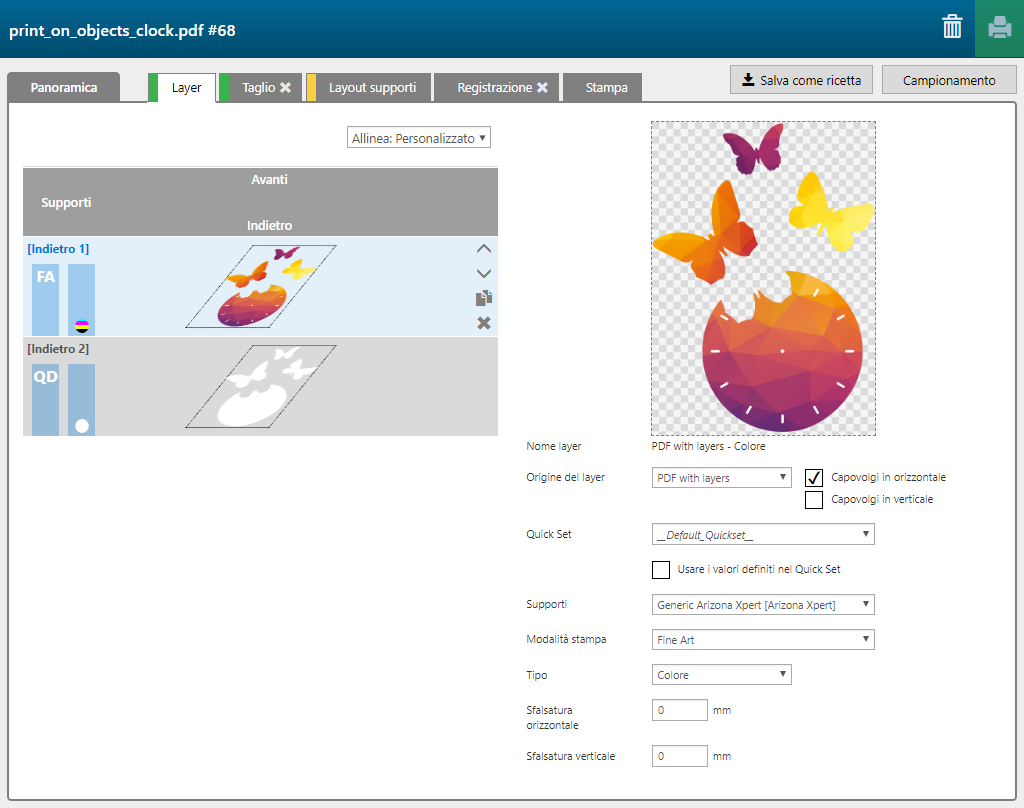The height and width of the screenshot is (808, 1024).
Task: Click the Sfalsatura verticale input field
Action: [679, 756]
